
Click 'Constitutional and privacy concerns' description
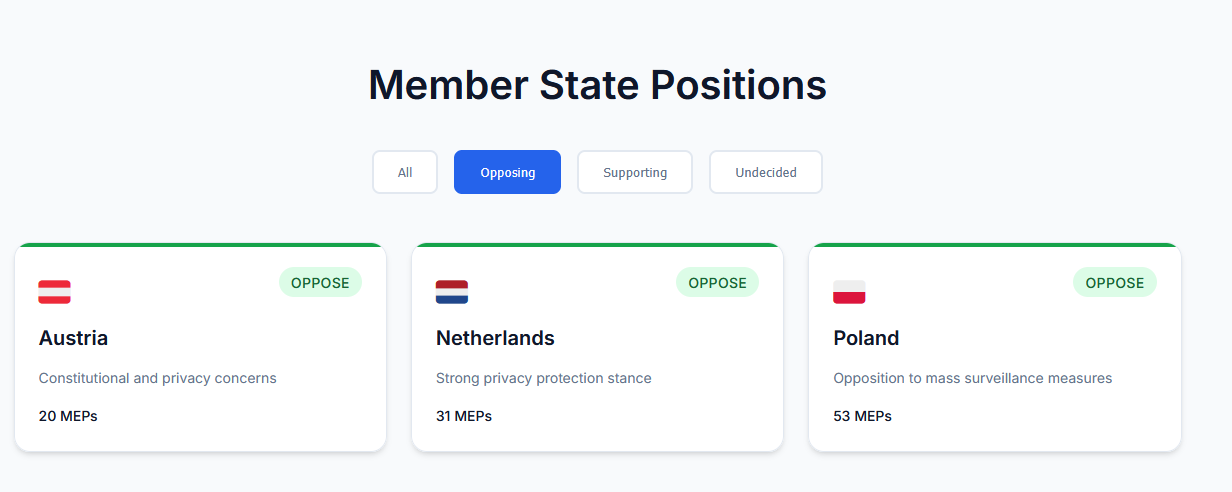click(x=157, y=378)
